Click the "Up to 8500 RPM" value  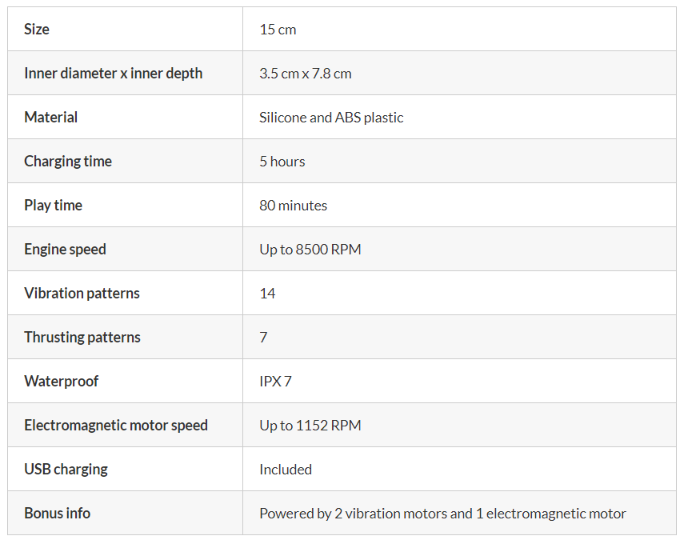(x=310, y=249)
